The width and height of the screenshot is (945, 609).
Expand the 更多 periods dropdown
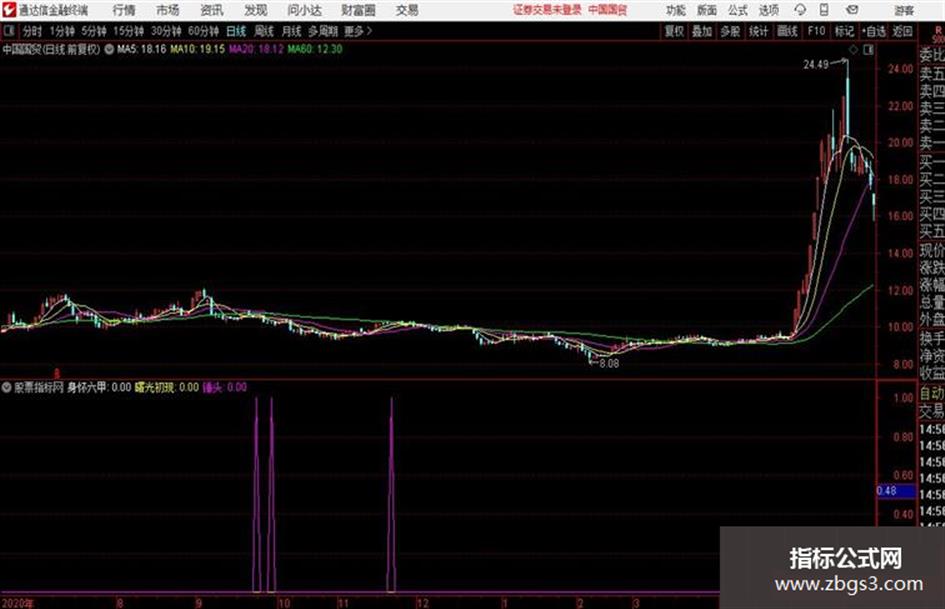point(358,31)
